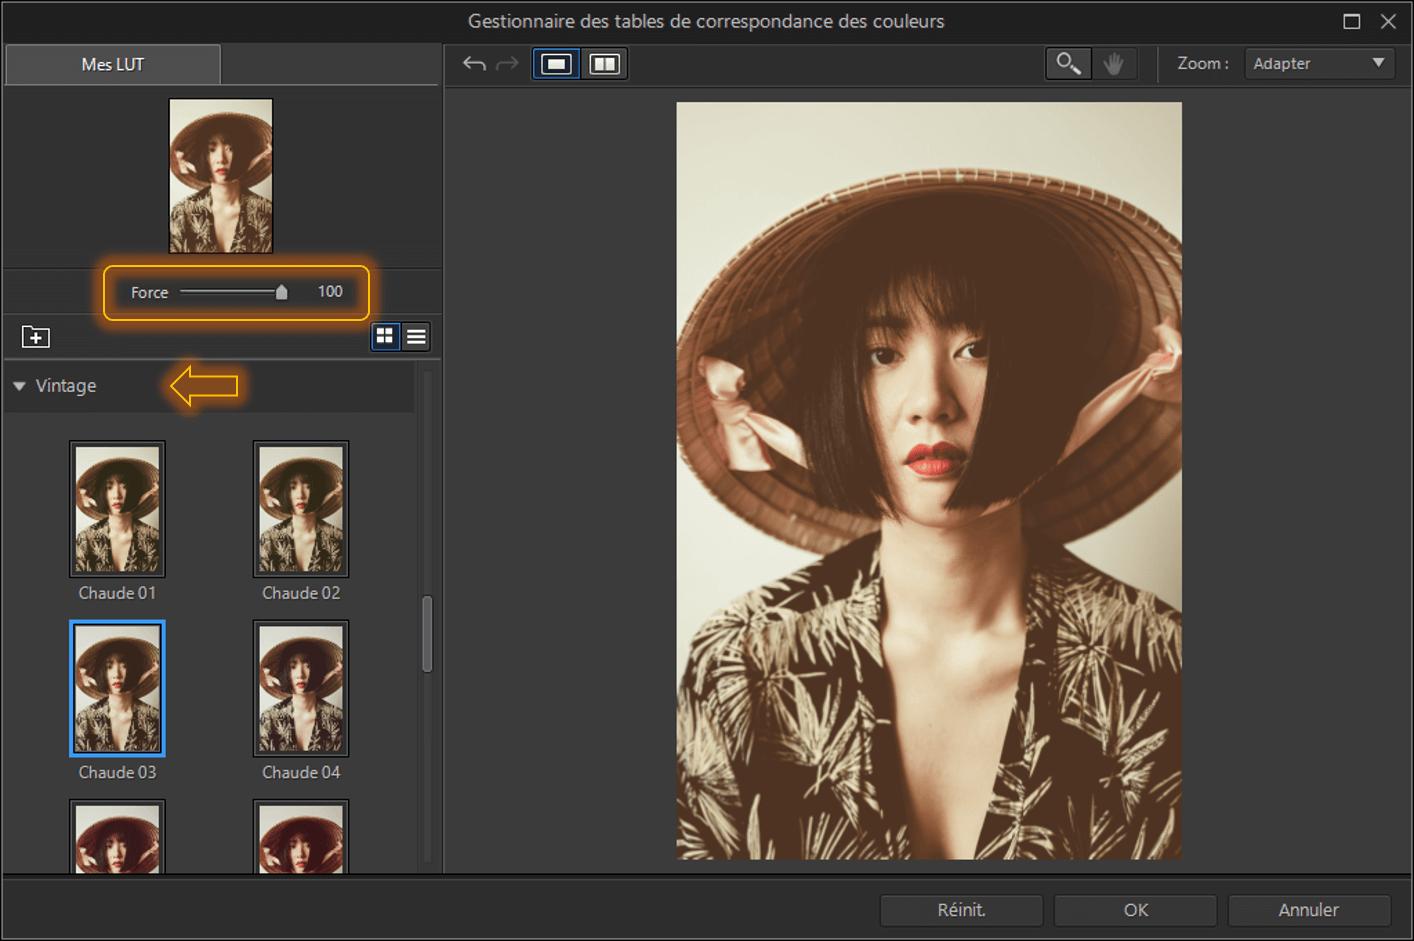1414x941 pixels.
Task: Apply the Chaude 02 LUT preset
Action: coord(301,509)
